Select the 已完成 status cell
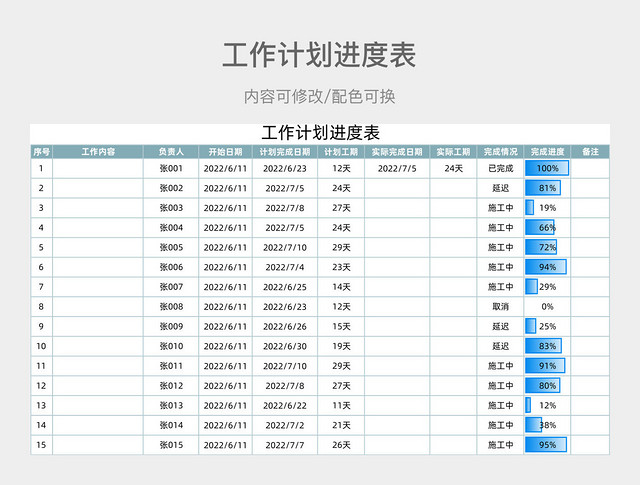The height and width of the screenshot is (485, 640). 500,168
